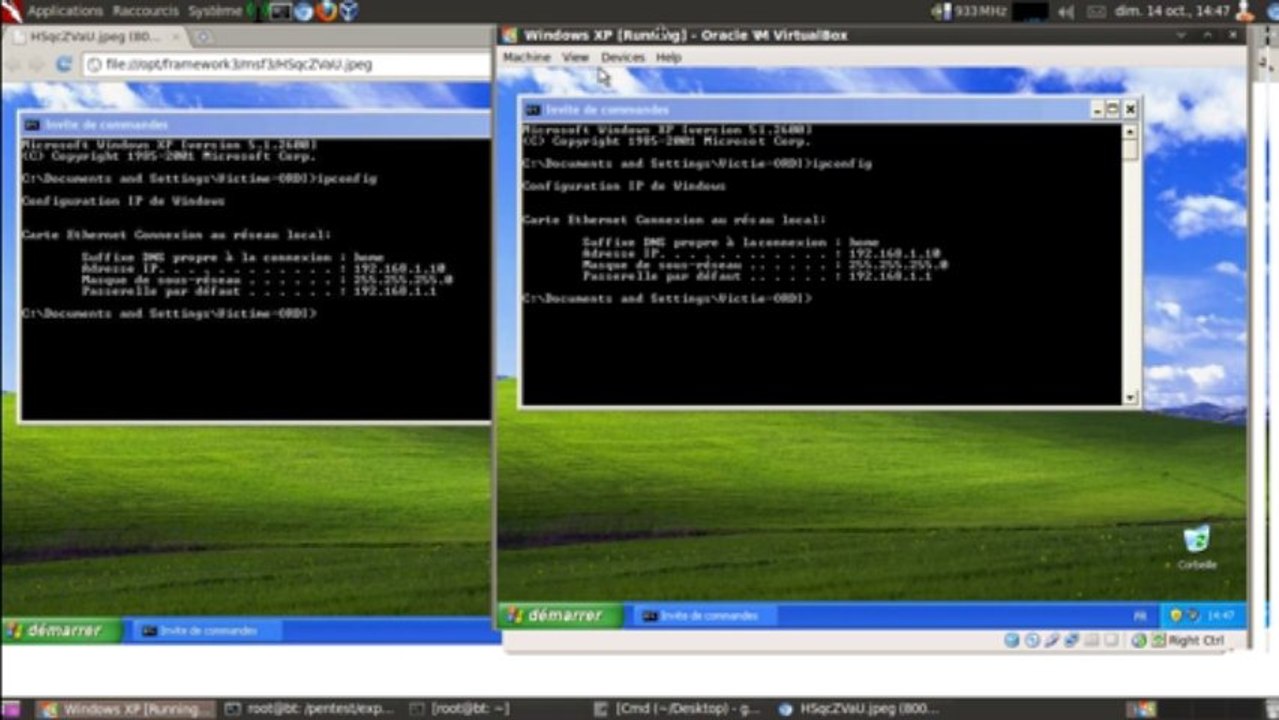The width and height of the screenshot is (1279, 720).
Task: Click the VirtualBox window title bar icon
Action: (509, 35)
